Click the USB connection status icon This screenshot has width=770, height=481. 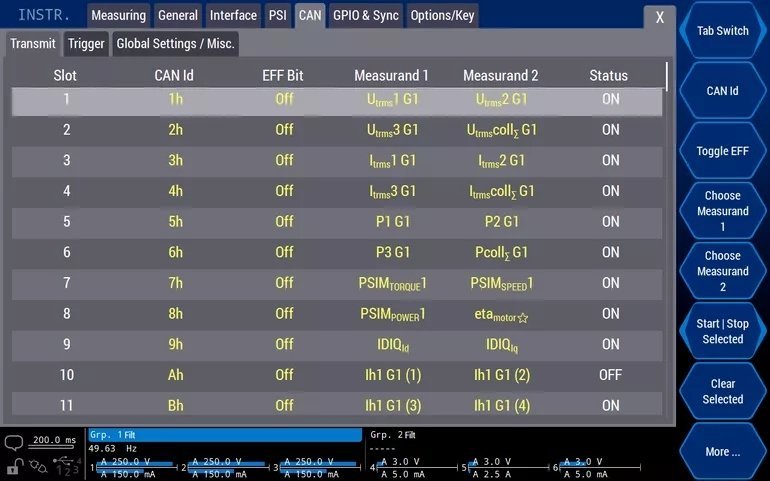[x=64, y=463]
